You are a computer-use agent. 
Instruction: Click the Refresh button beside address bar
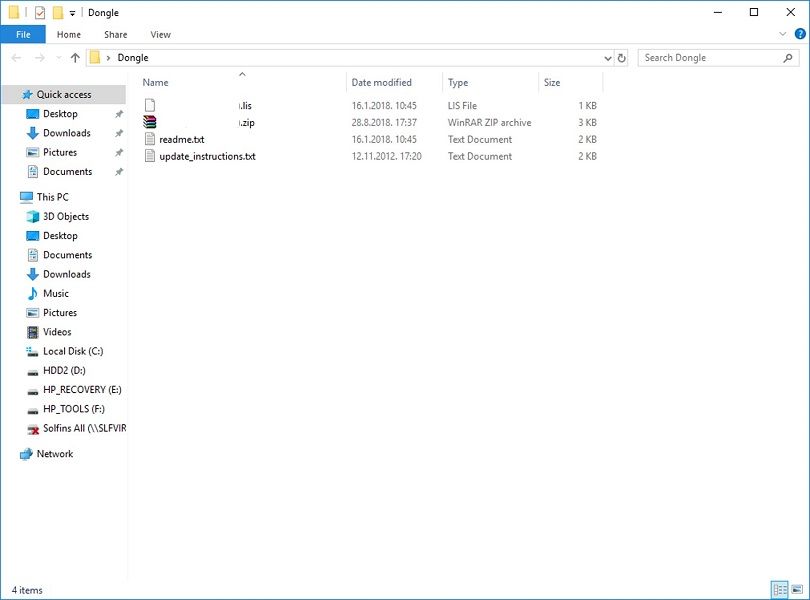(x=622, y=58)
